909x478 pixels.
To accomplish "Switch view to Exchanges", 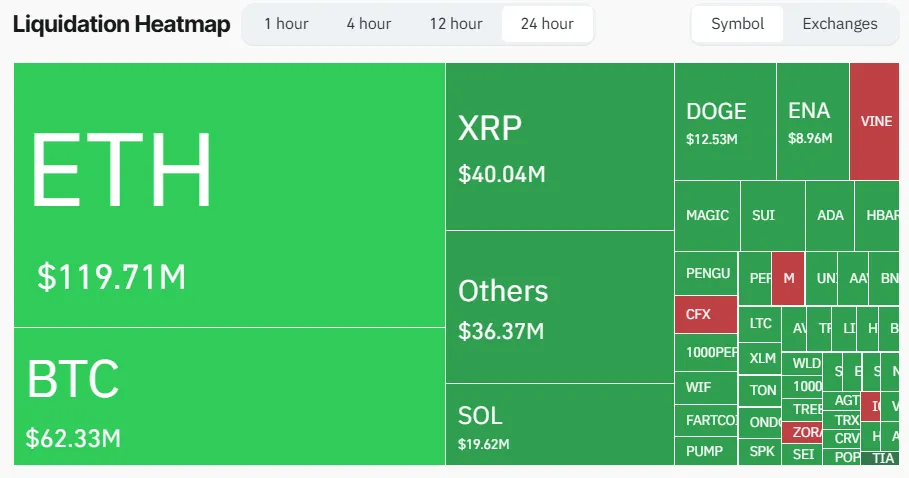I will pyautogui.click(x=840, y=24).
